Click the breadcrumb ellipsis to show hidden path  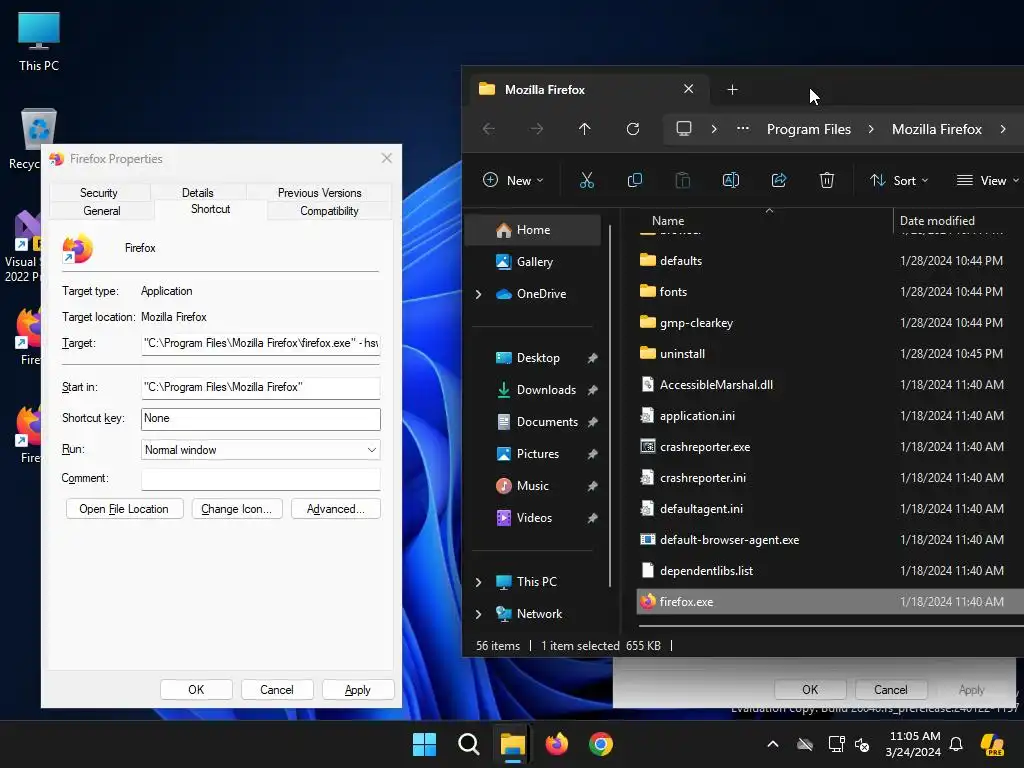coord(743,129)
